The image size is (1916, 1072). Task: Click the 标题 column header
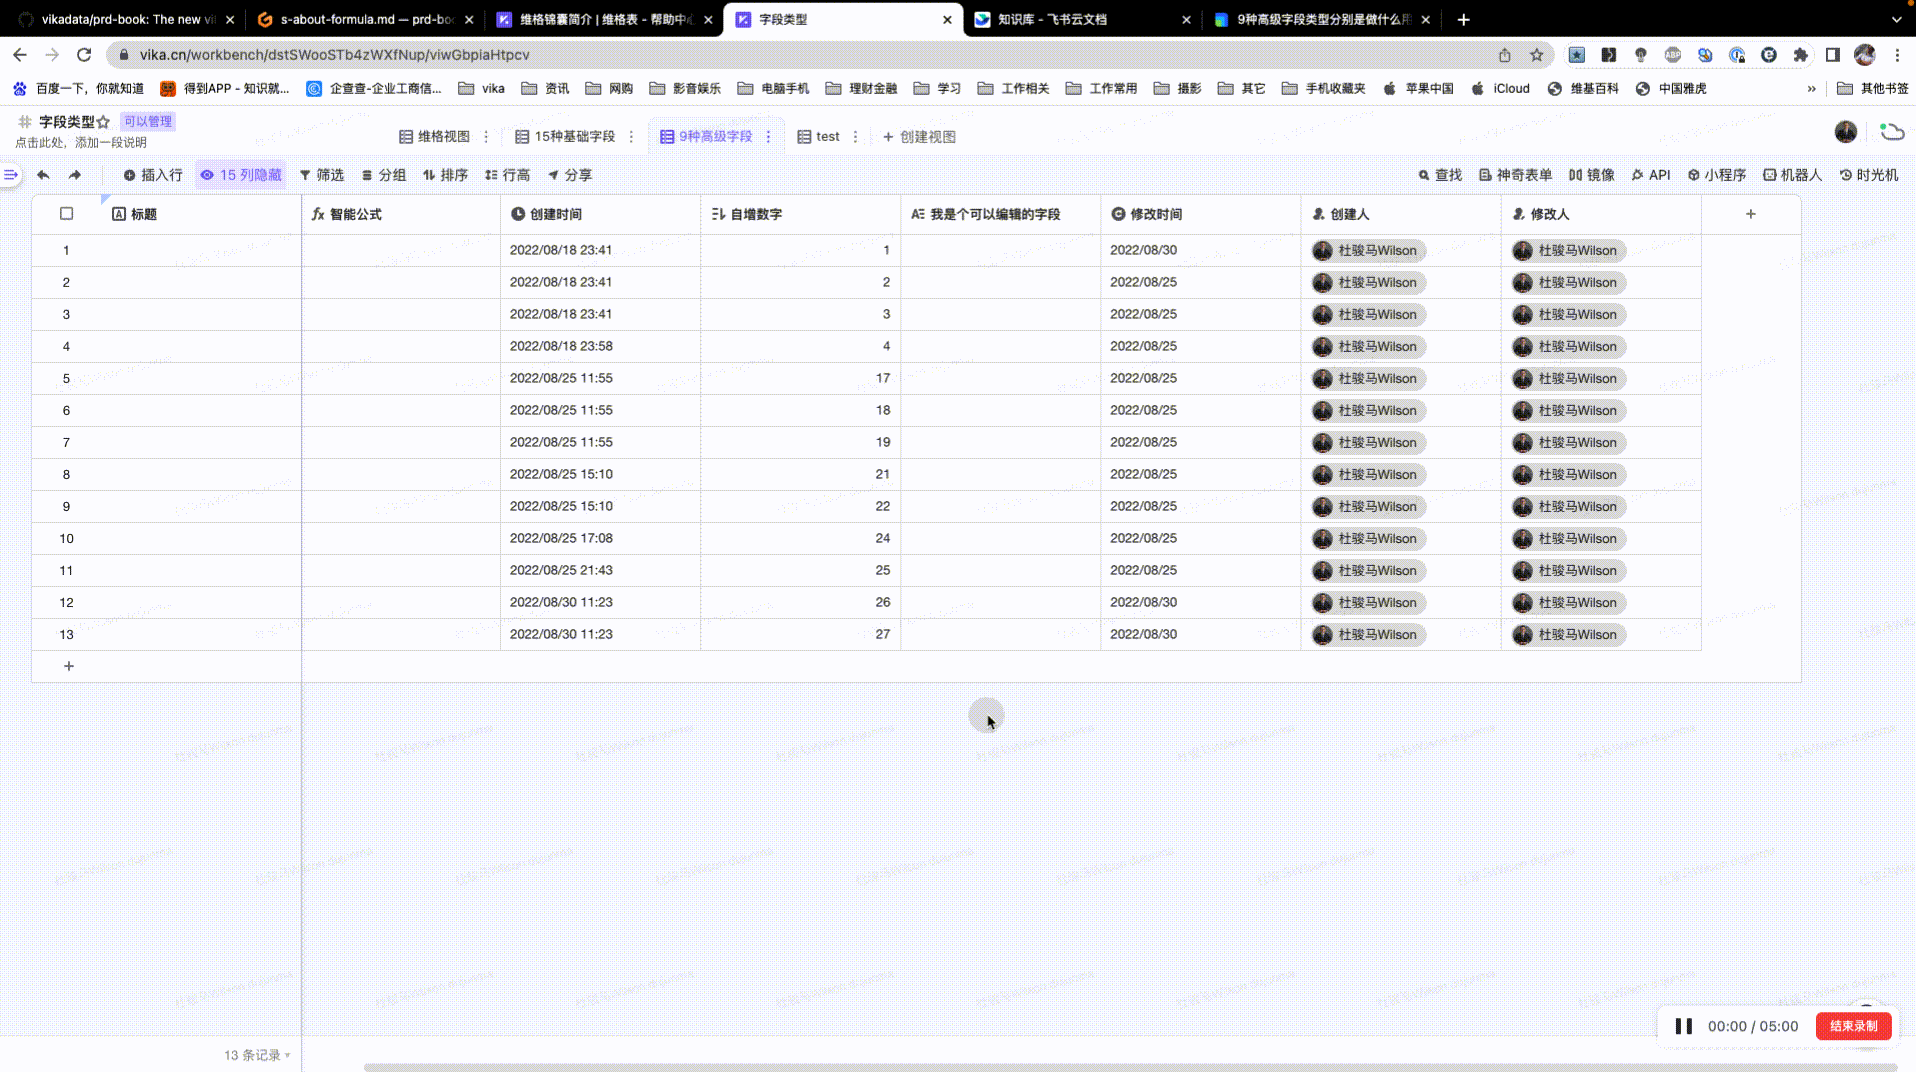tap(201, 214)
